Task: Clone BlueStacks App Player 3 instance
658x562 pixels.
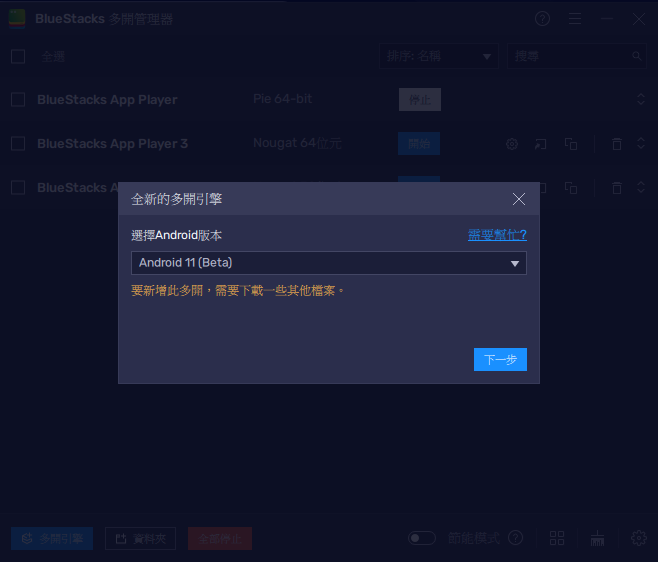Action: 571,144
